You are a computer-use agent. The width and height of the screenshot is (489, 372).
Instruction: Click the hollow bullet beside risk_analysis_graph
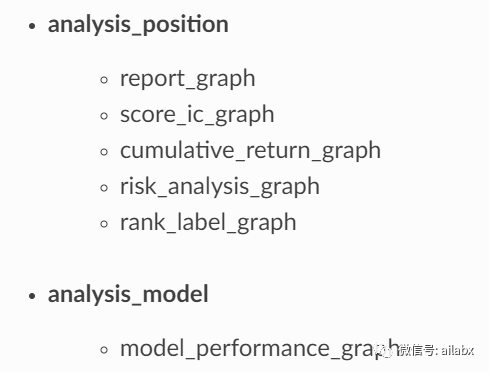pyautogui.click(x=104, y=188)
